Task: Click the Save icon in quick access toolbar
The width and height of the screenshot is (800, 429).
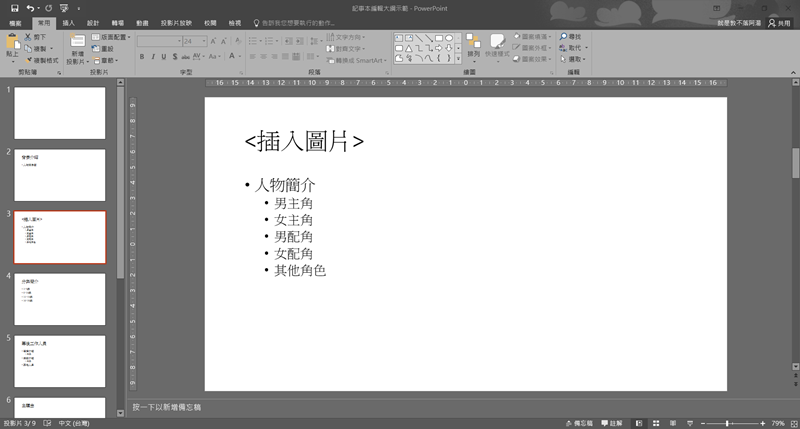Action: pos(15,8)
